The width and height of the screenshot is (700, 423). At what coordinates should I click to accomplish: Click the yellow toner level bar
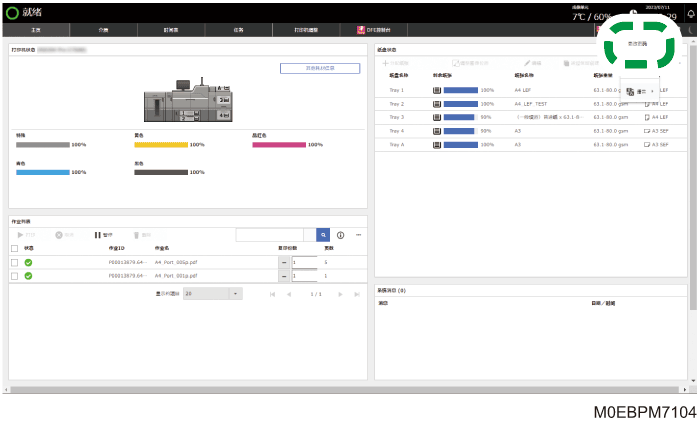tap(161, 145)
